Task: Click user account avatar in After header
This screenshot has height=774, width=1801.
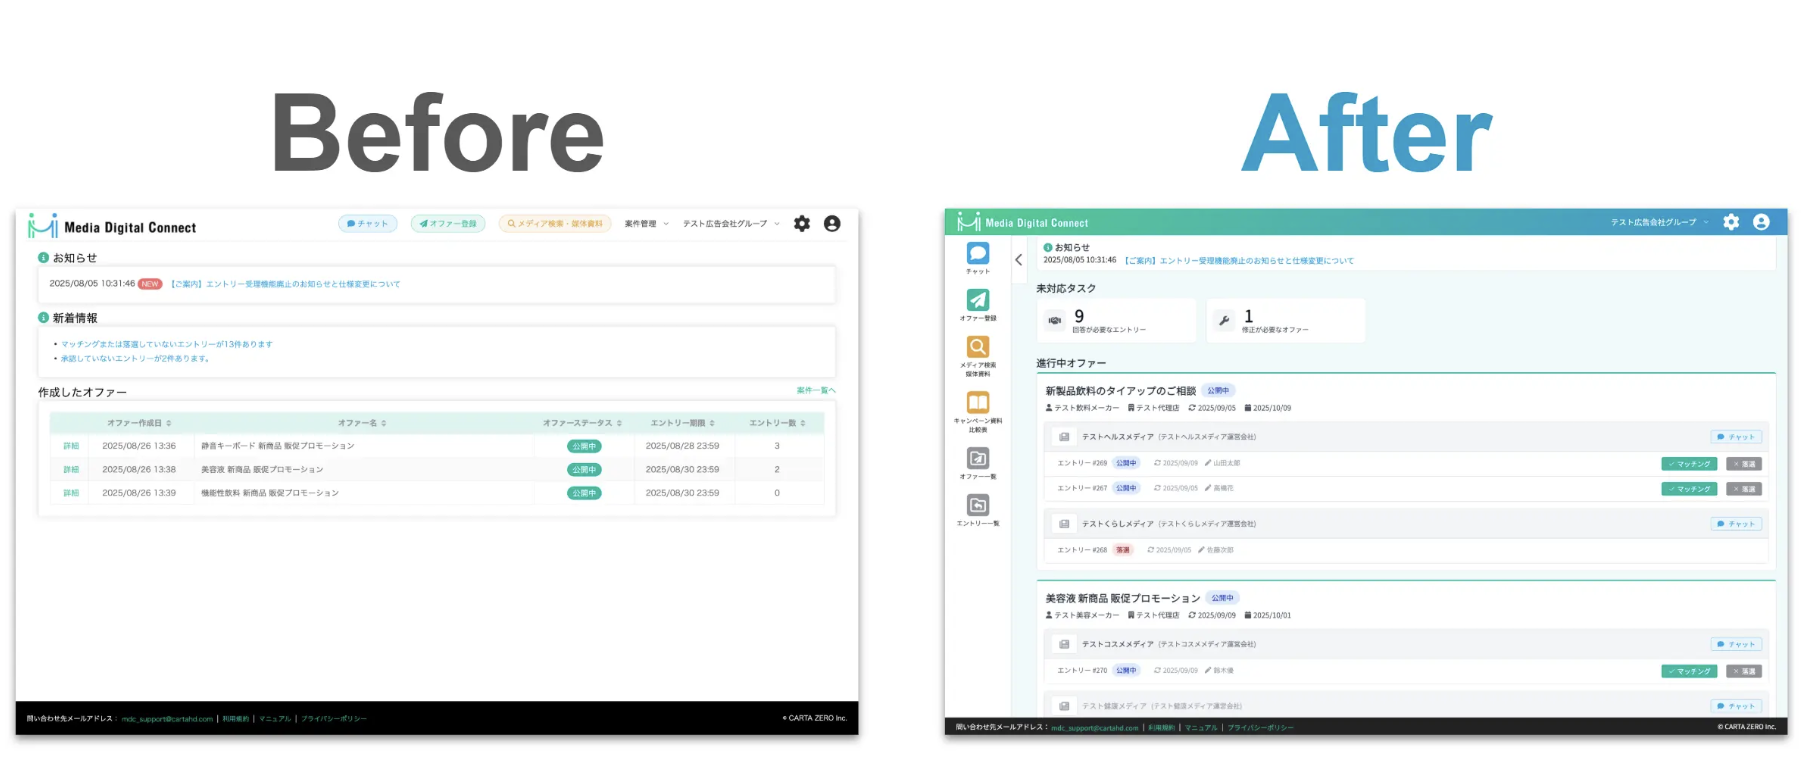Action: 1761,222
